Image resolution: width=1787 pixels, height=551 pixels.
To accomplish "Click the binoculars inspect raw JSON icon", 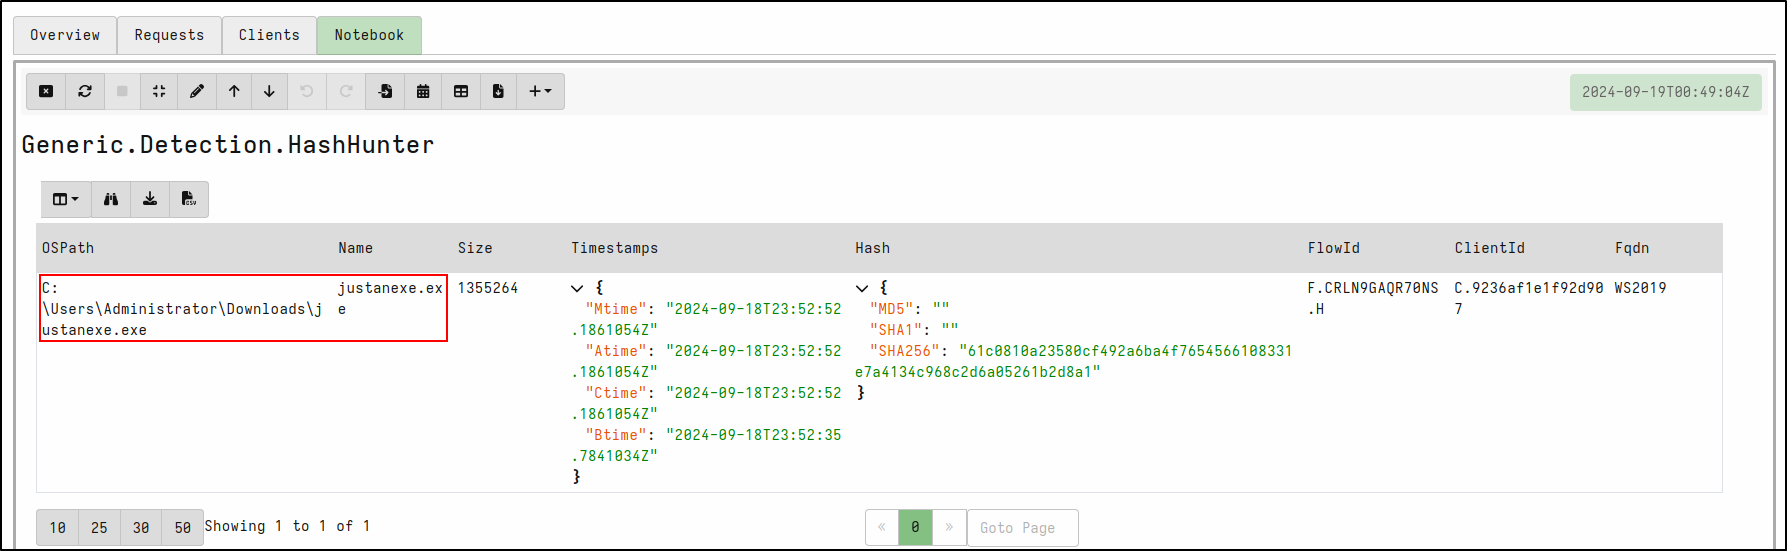I will pos(111,199).
